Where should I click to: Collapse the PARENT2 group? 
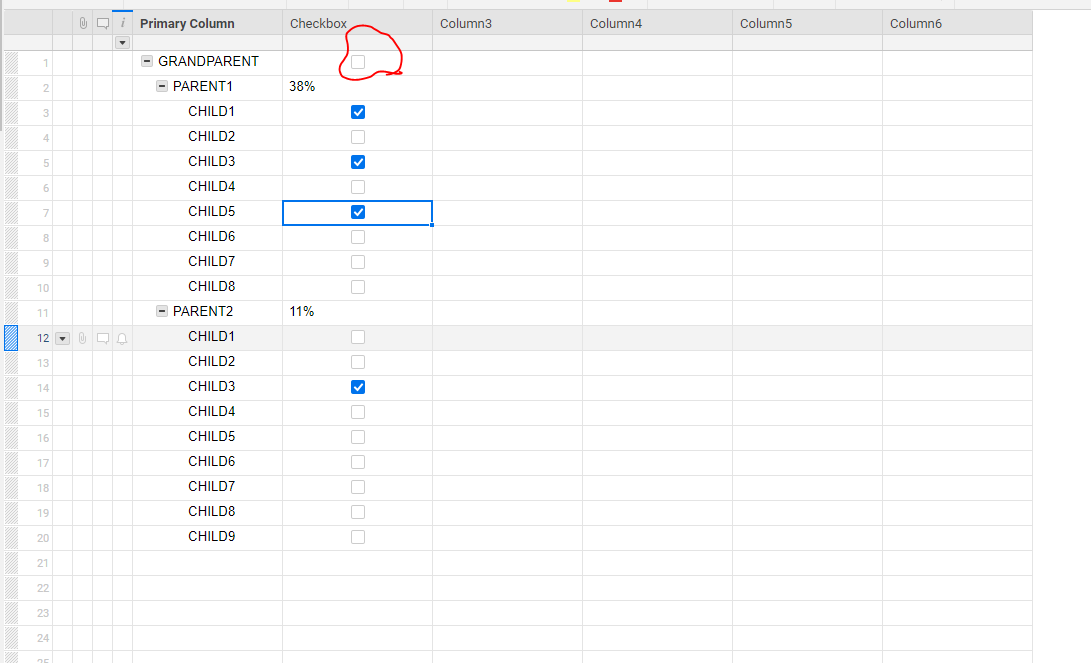161,311
